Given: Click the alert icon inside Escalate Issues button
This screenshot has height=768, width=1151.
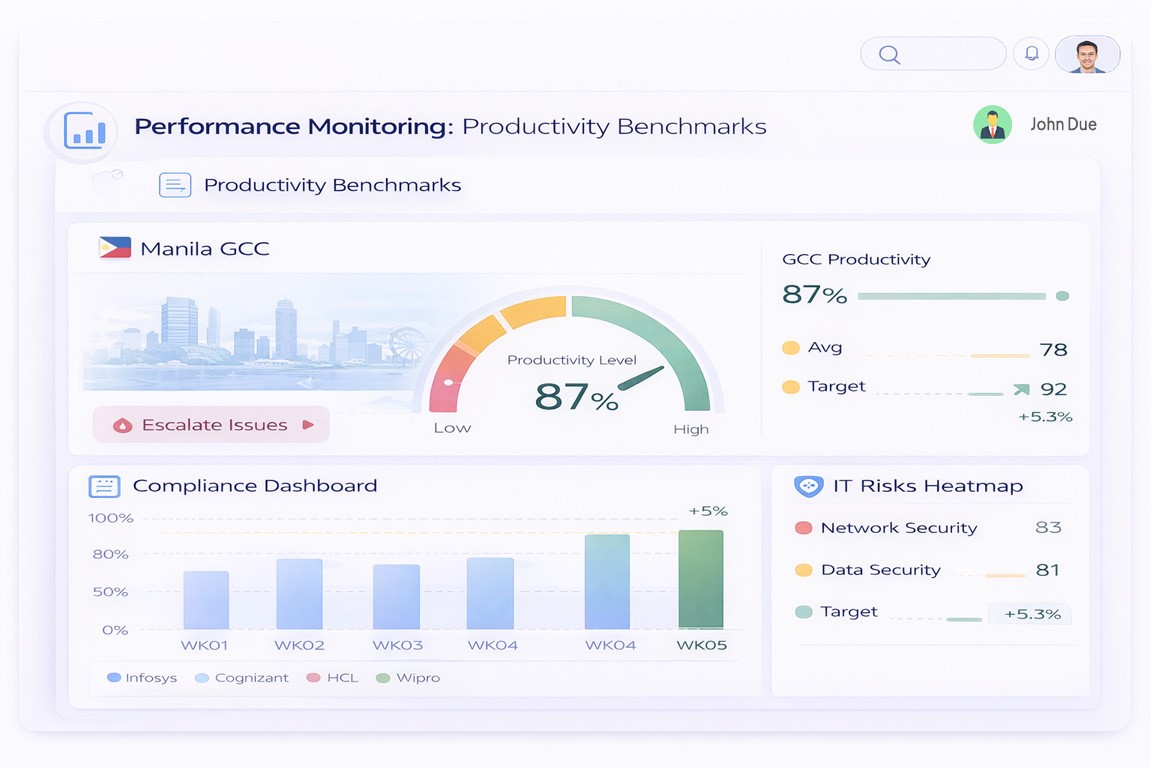Looking at the screenshot, I should click(122, 424).
